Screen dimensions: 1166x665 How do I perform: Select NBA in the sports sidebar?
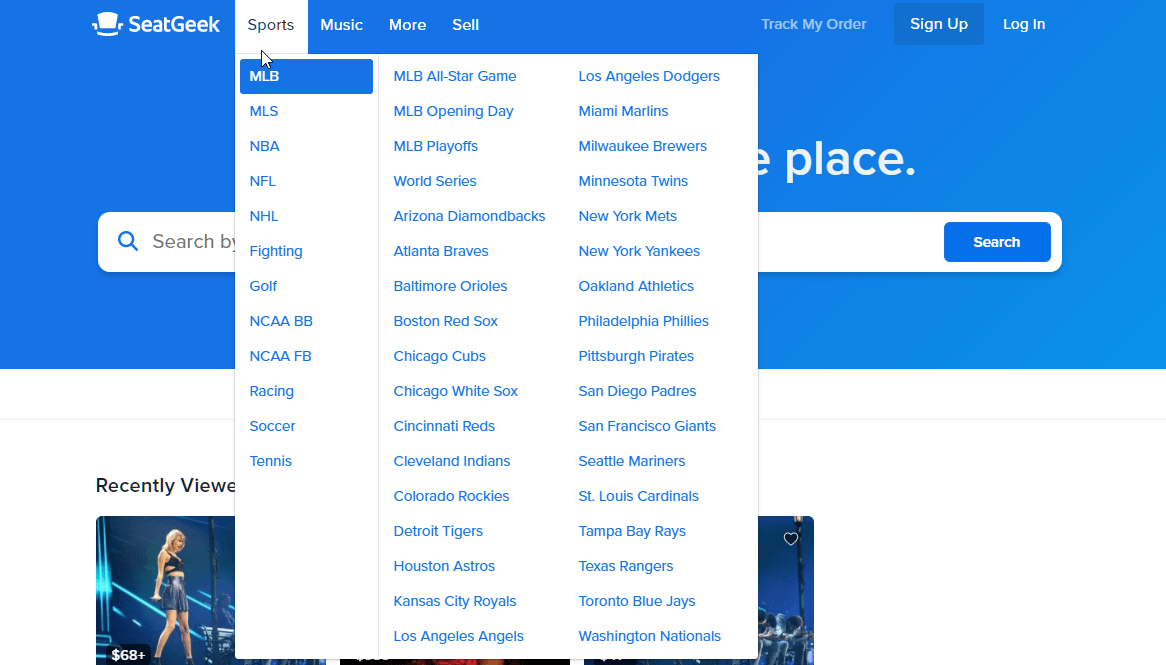click(264, 145)
